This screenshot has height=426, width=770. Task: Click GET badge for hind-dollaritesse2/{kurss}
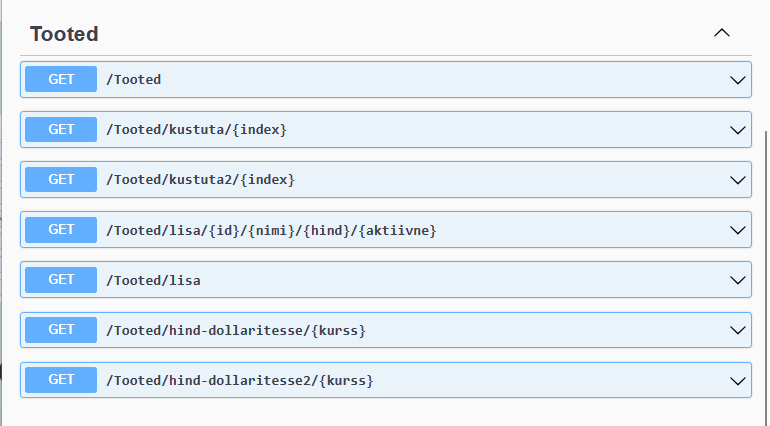click(x=61, y=379)
